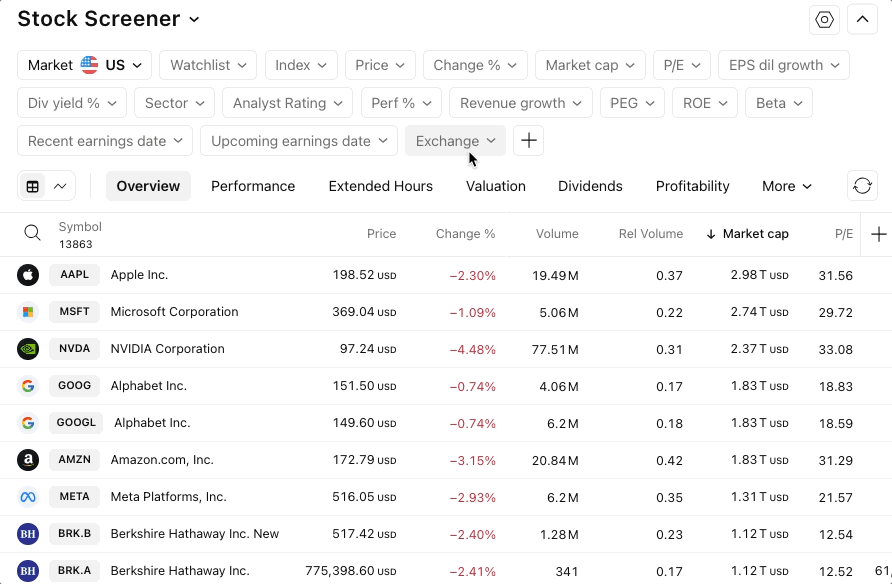Open the Exchange filter dropdown

455,140
